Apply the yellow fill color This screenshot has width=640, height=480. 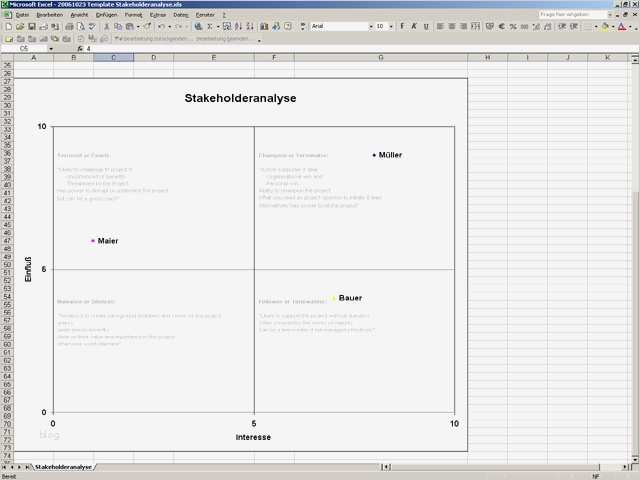point(605,27)
